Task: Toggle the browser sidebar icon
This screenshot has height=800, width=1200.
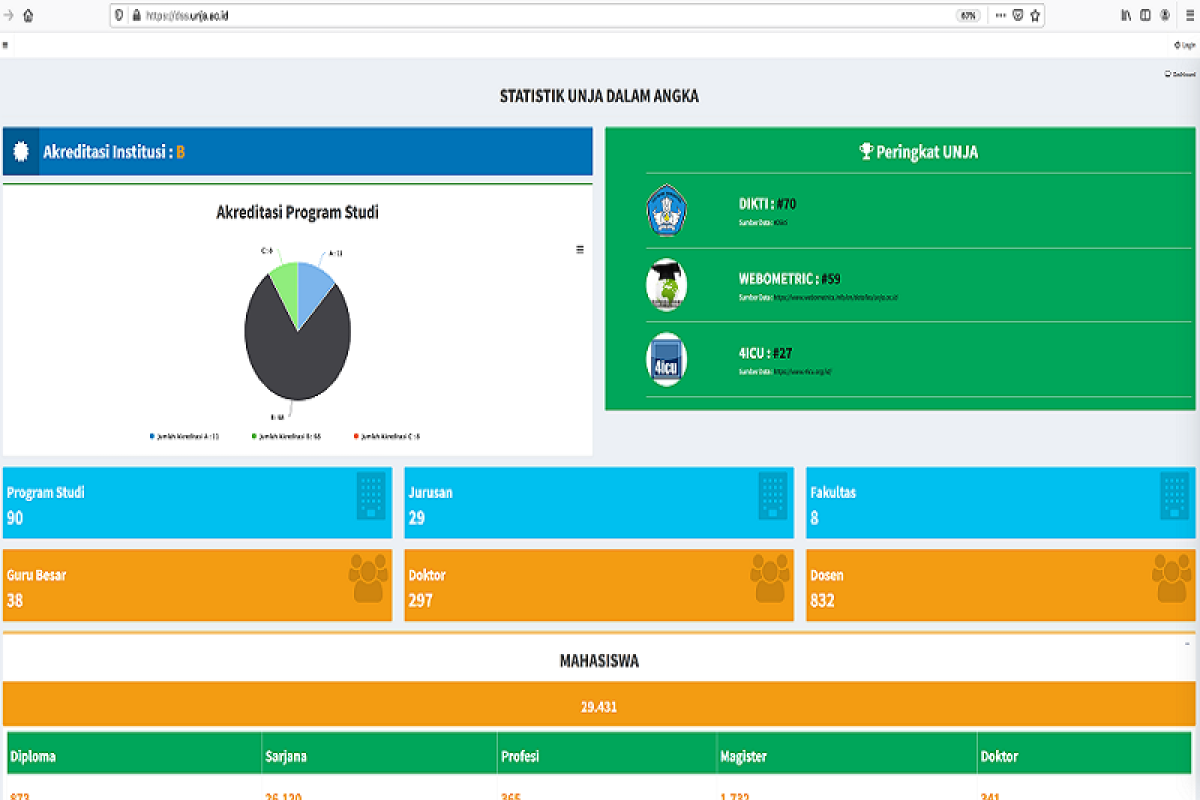Action: [1145, 15]
